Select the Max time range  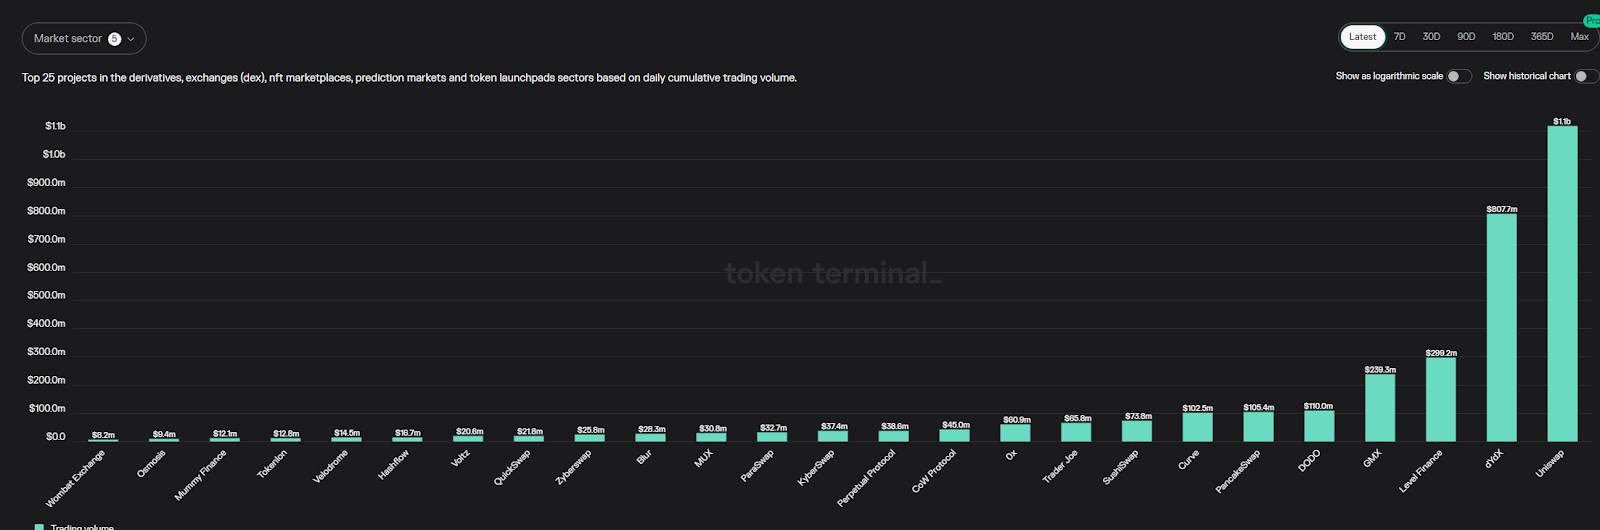[1580, 37]
